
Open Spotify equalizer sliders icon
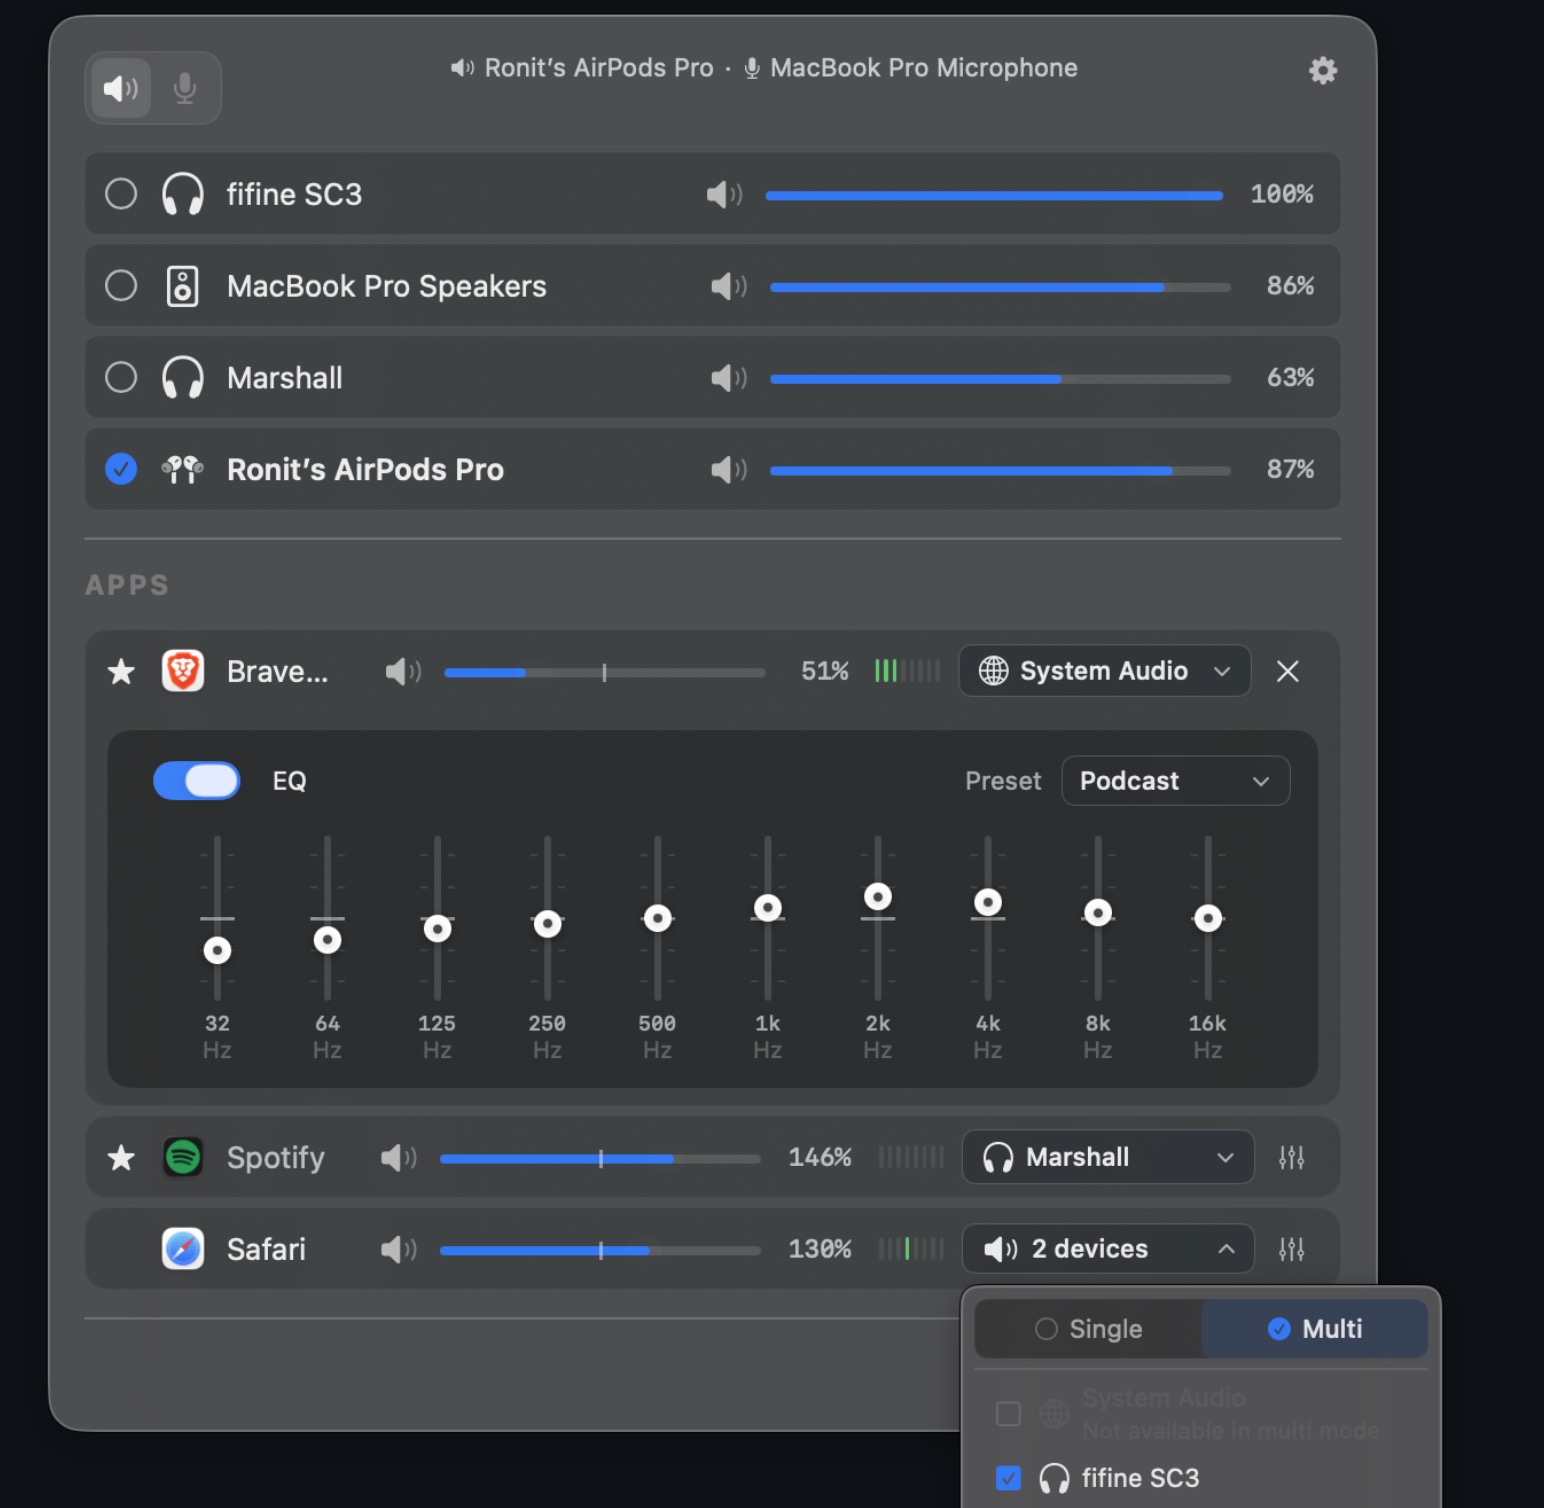click(1291, 1158)
